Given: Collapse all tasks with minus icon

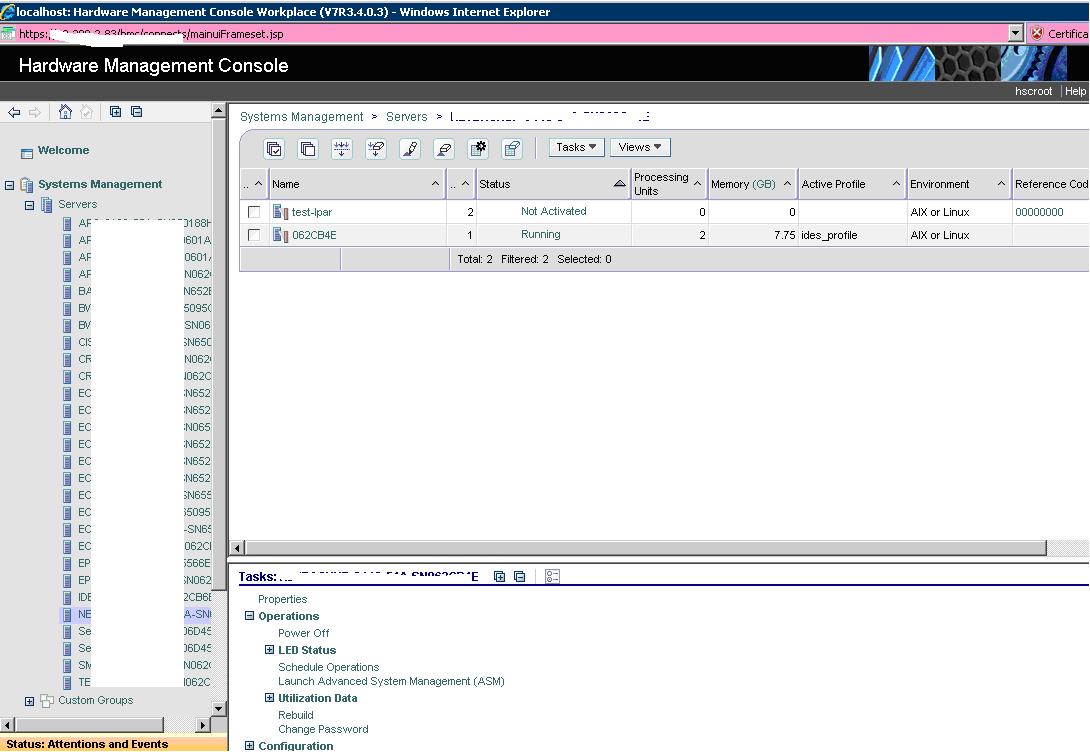Looking at the screenshot, I should pos(518,576).
